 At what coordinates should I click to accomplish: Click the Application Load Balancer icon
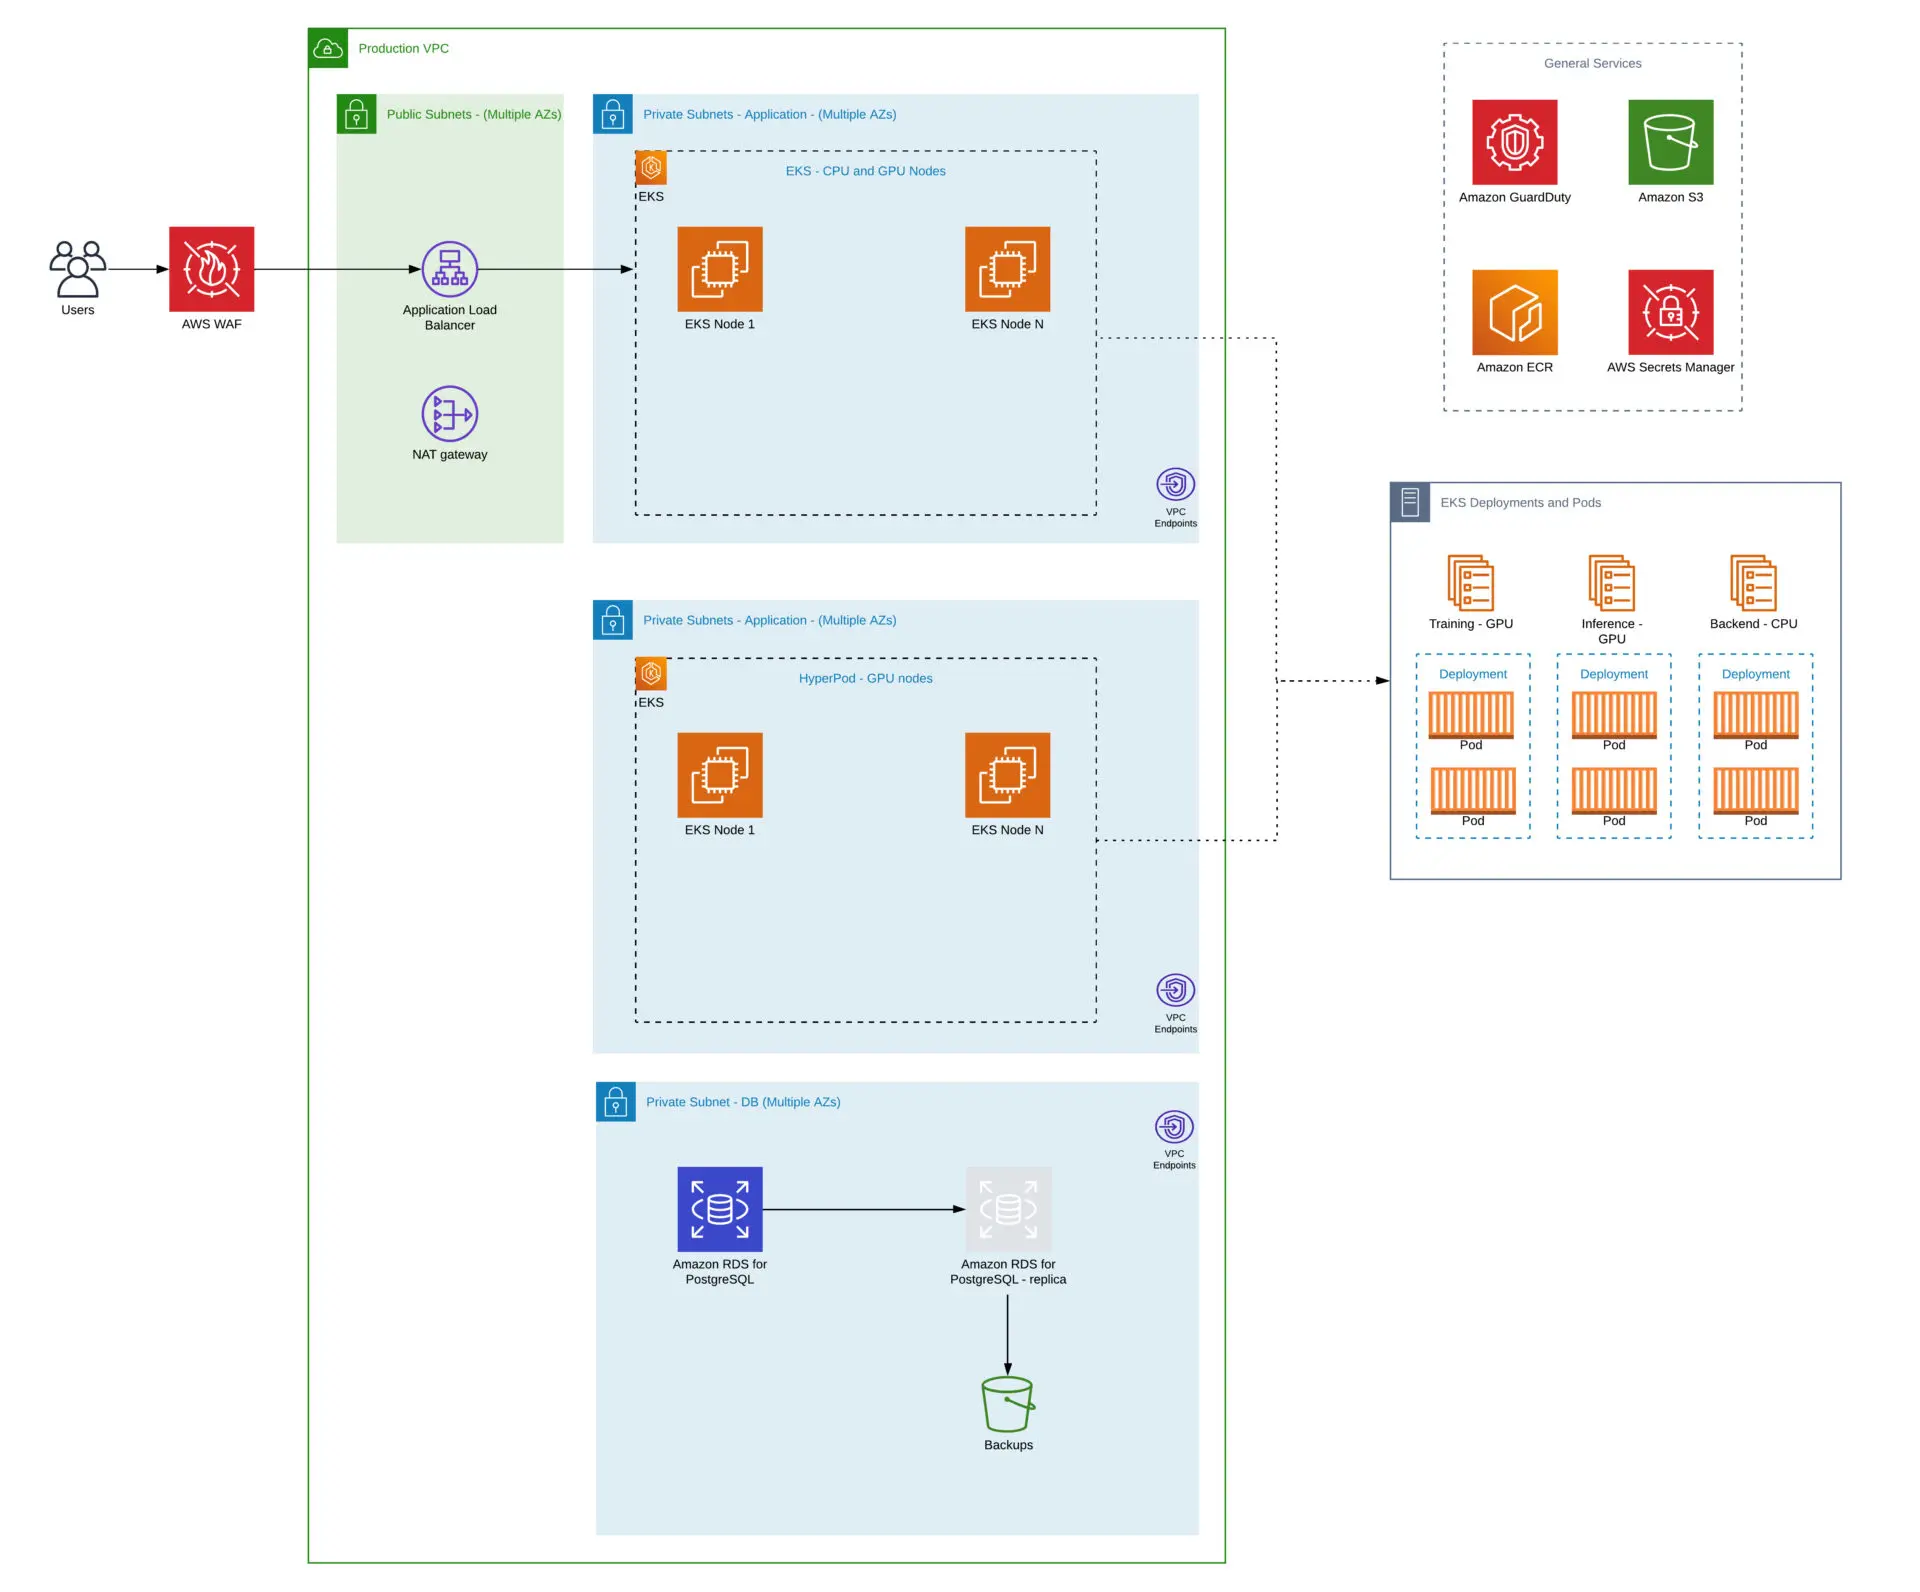[x=450, y=269]
